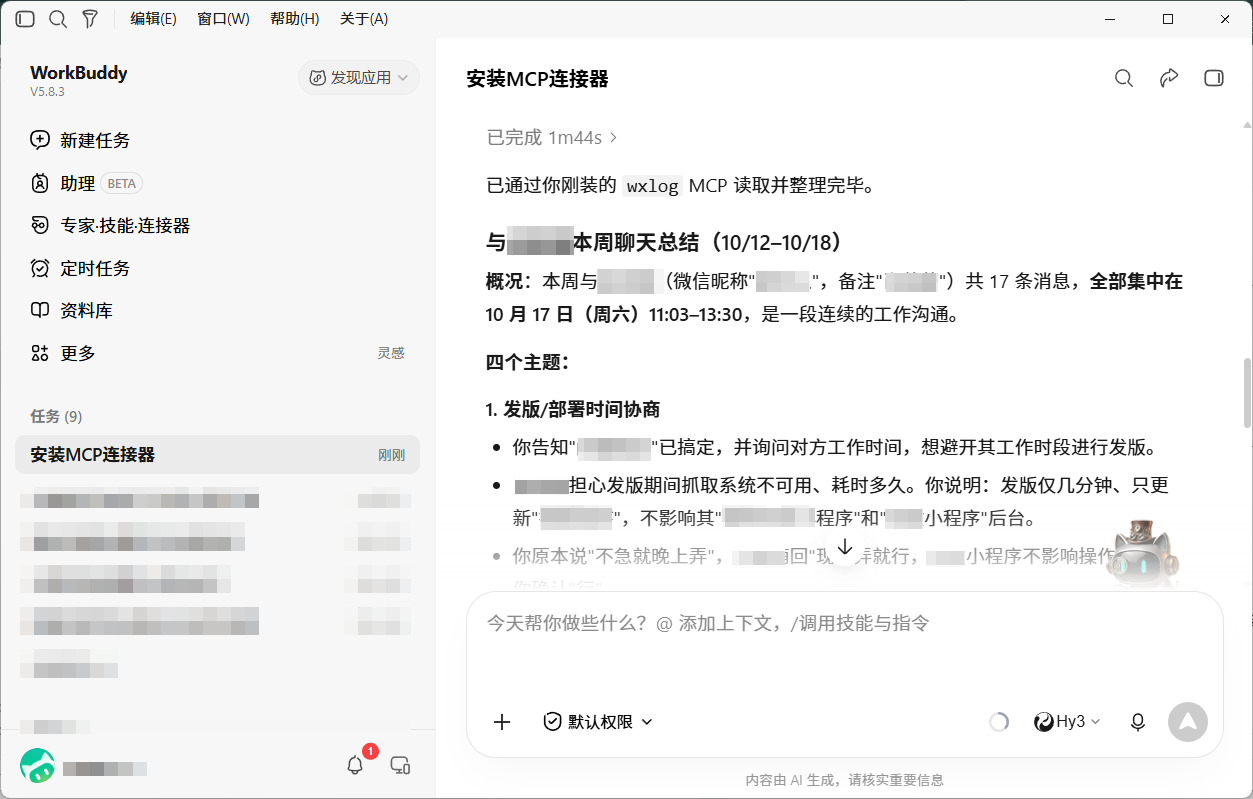Click the user avatar at bottom left
The width and height of the screenshot is (1253, 799).
(37, 766)
